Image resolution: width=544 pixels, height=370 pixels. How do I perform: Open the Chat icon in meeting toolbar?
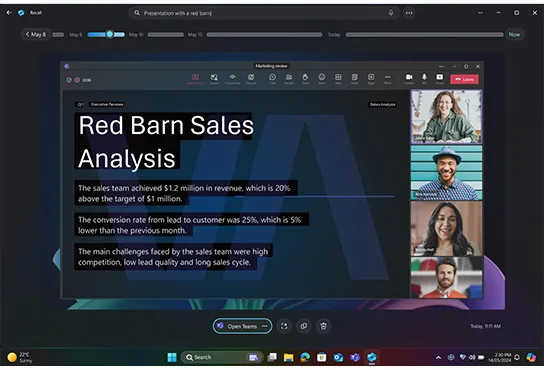[272, 79]
